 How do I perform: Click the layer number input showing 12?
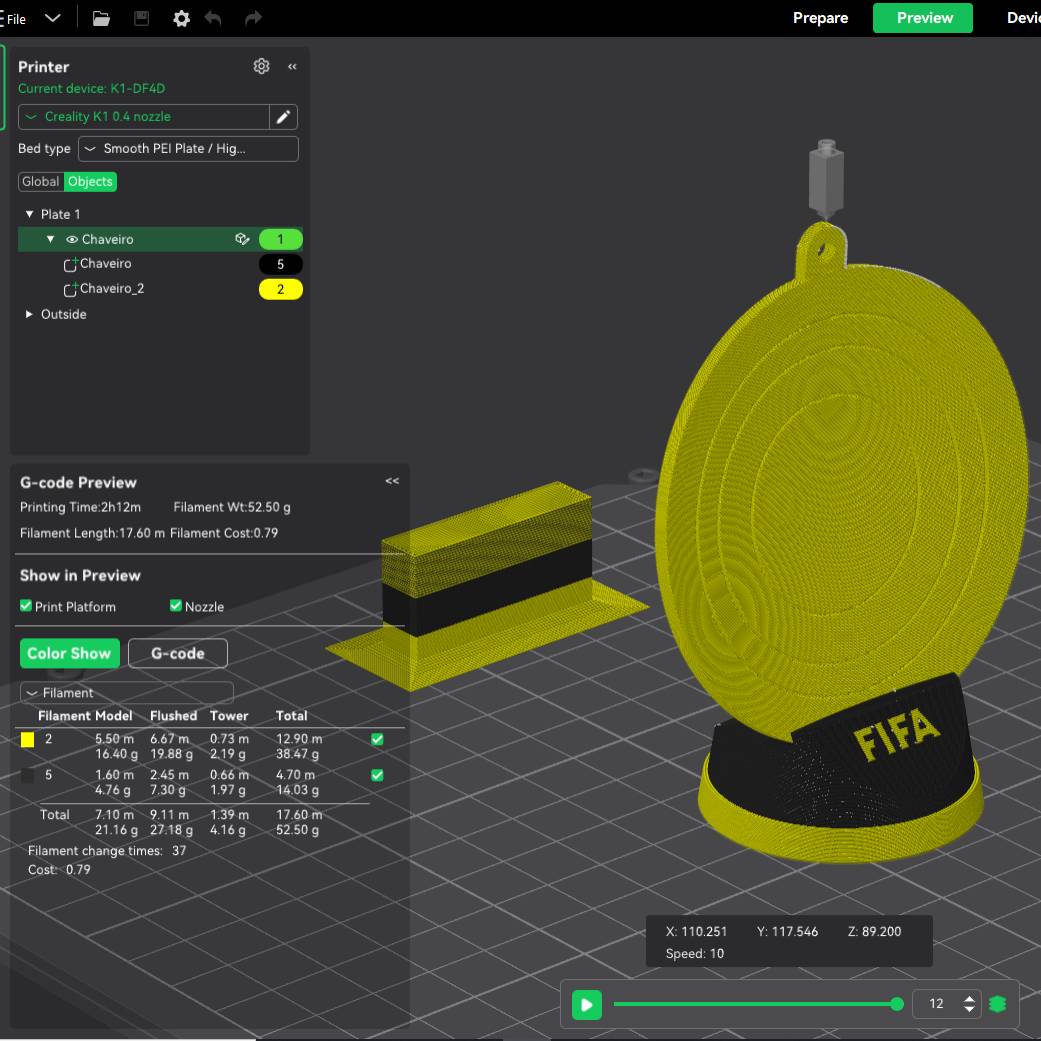(x=938, y=1003)
